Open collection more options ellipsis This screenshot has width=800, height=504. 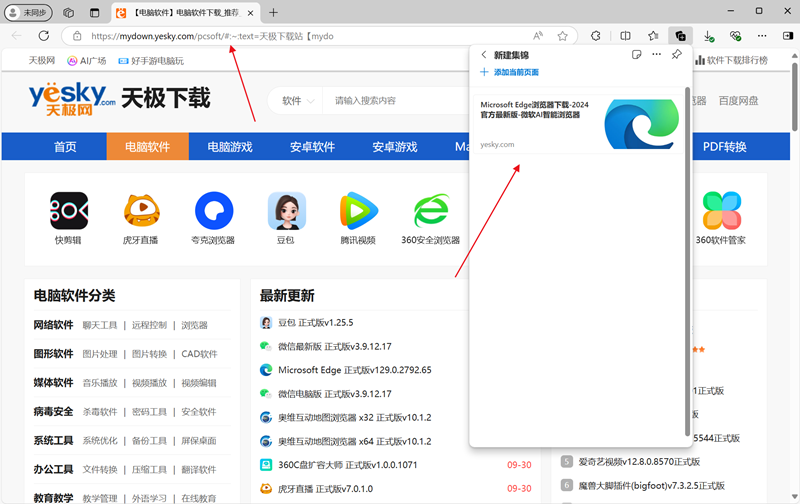pyautogui.click(x=656, y=54)
